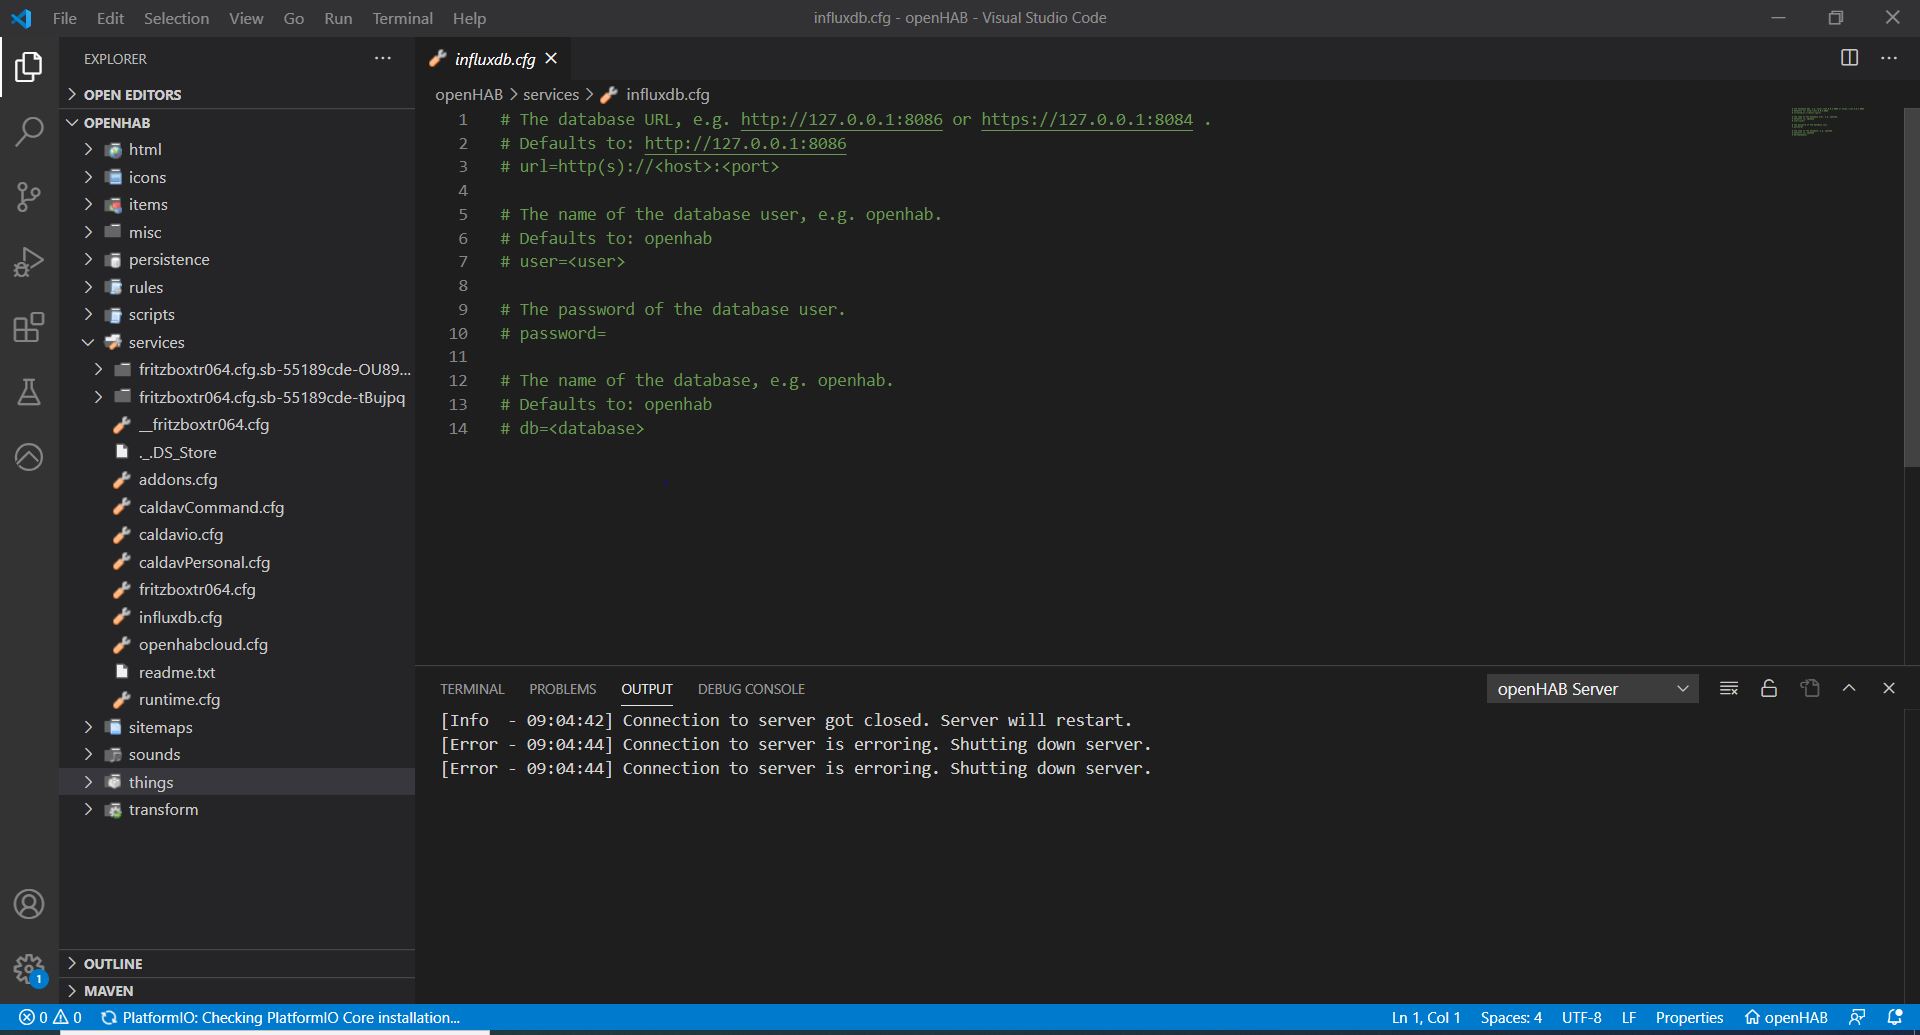
Task: Switch to the DEBUG CONSOLE tab
Action: (751, 689)
